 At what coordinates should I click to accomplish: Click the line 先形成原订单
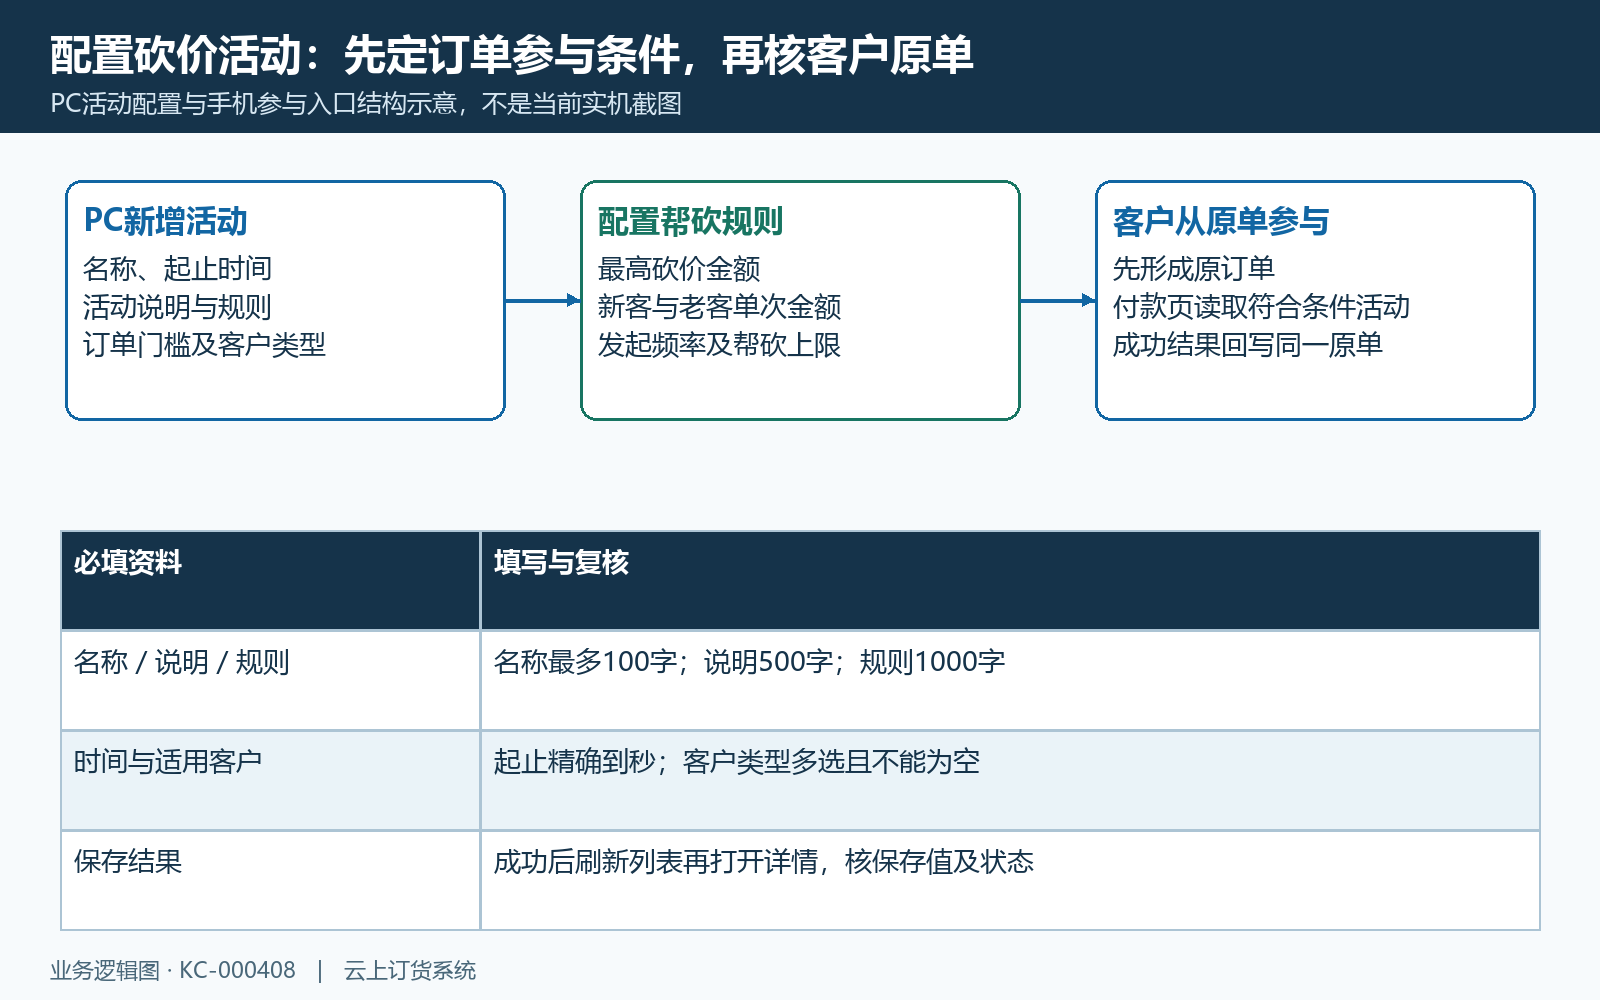pos(1194,268)
